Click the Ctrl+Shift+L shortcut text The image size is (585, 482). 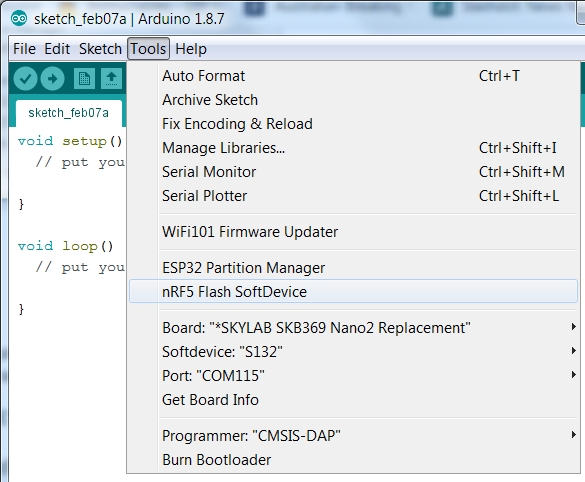[519, 196]
